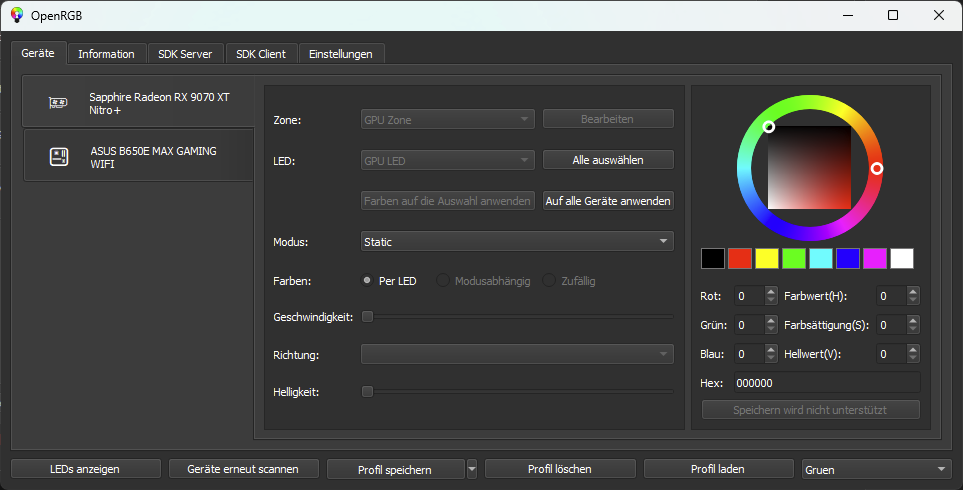
Task: Click the Farbwert(H) value field
Action: [892, 296]
